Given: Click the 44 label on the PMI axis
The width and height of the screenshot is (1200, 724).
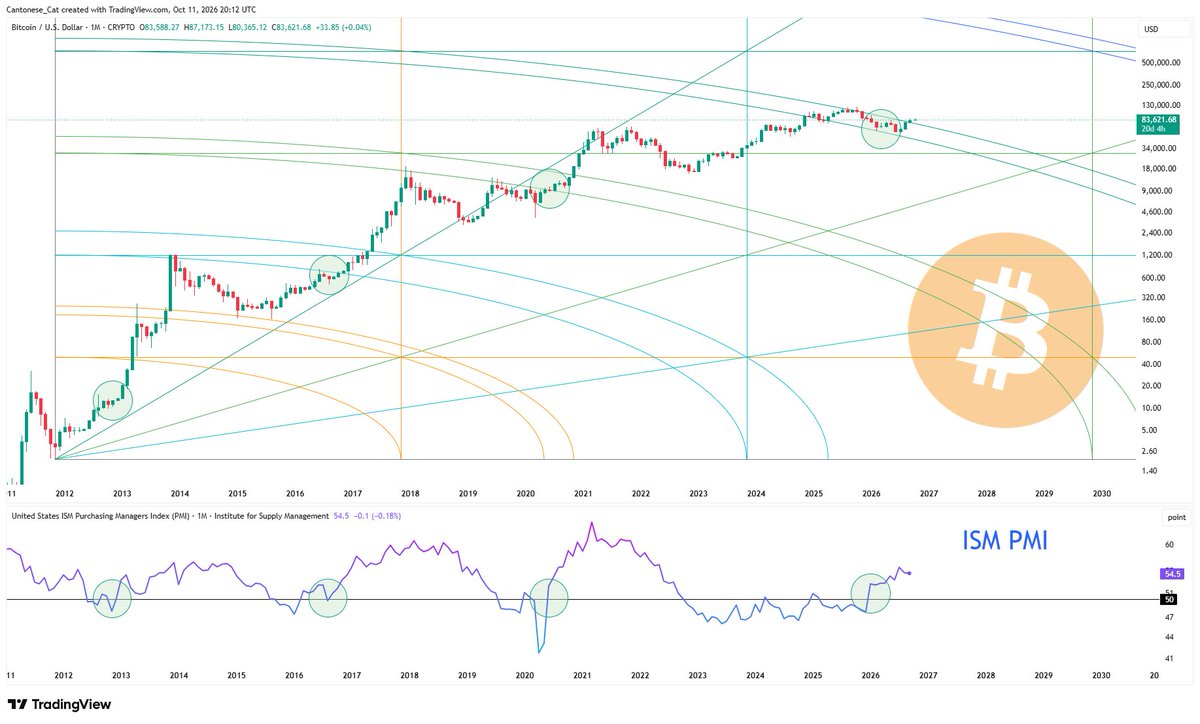Looking at the screenshot, I should coord(1169,637).
